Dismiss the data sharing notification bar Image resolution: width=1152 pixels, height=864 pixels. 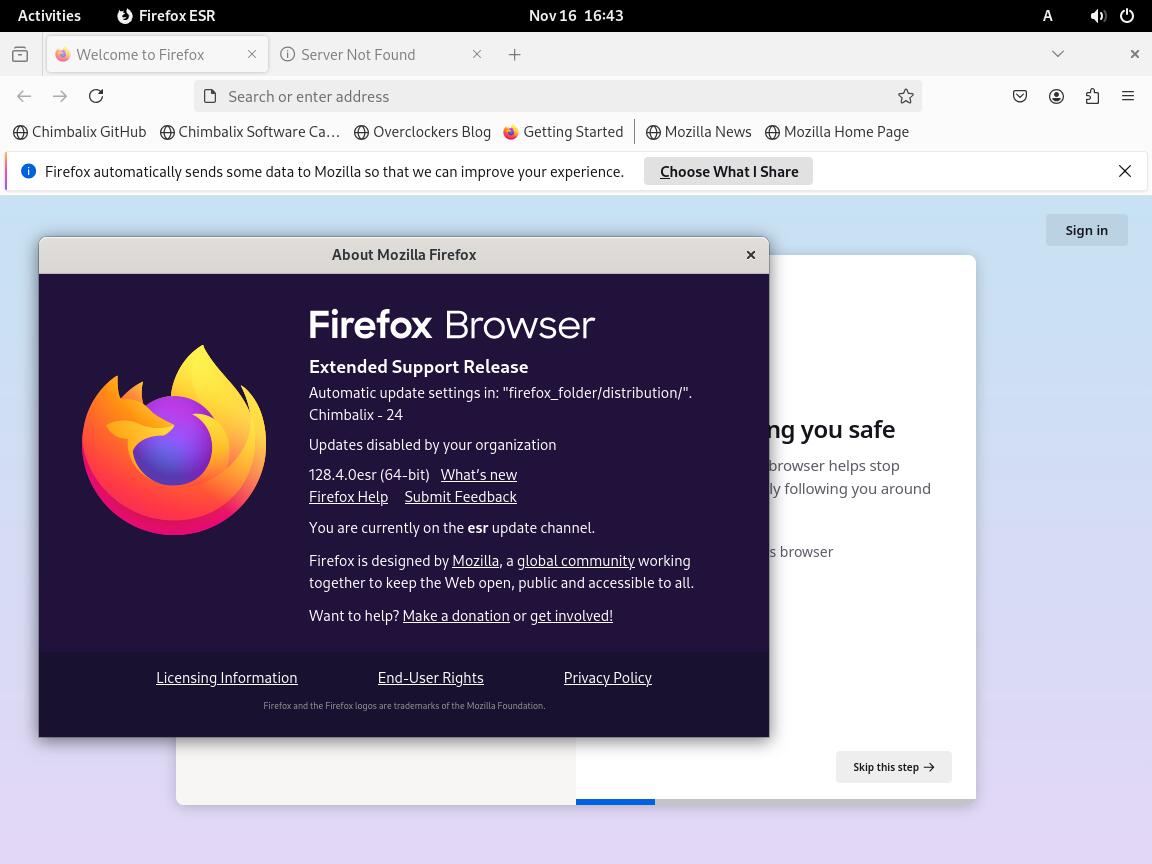[1125, 171]
